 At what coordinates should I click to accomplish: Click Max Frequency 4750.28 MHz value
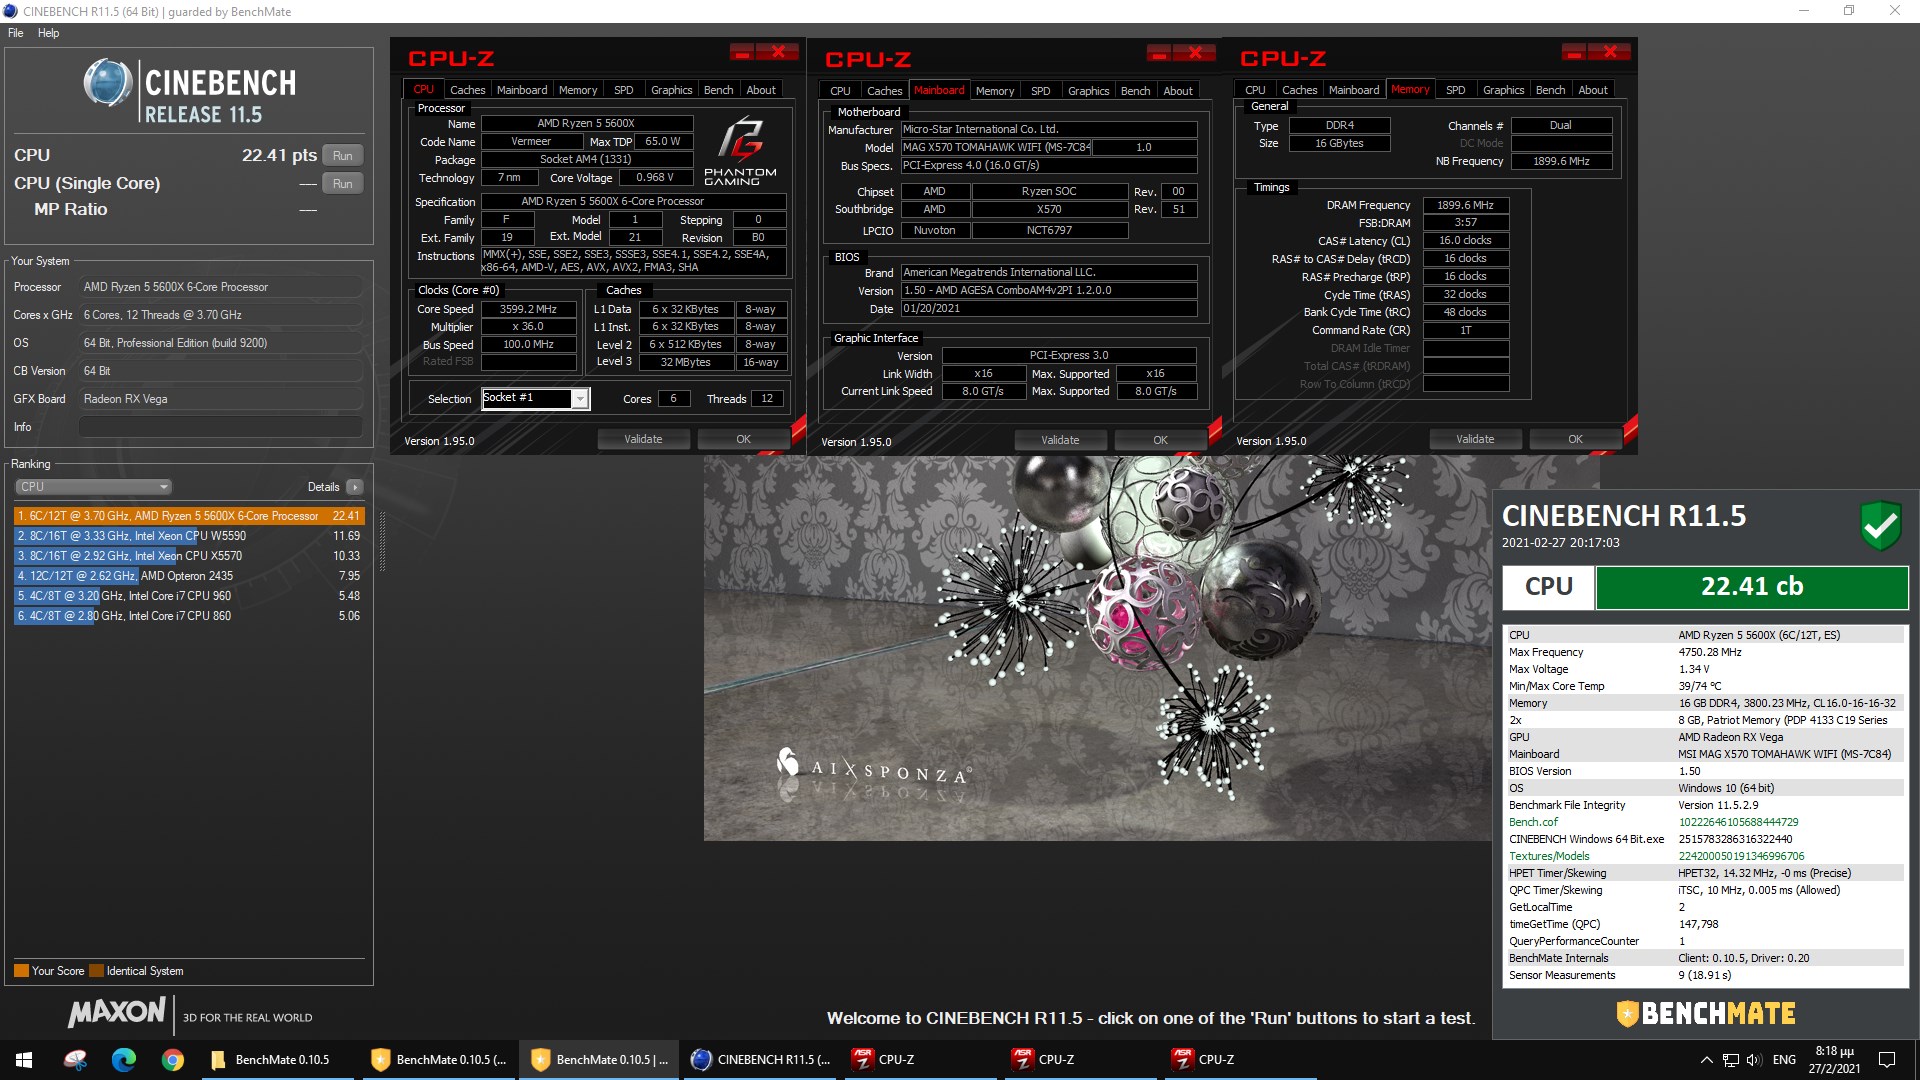[1709, 652]
